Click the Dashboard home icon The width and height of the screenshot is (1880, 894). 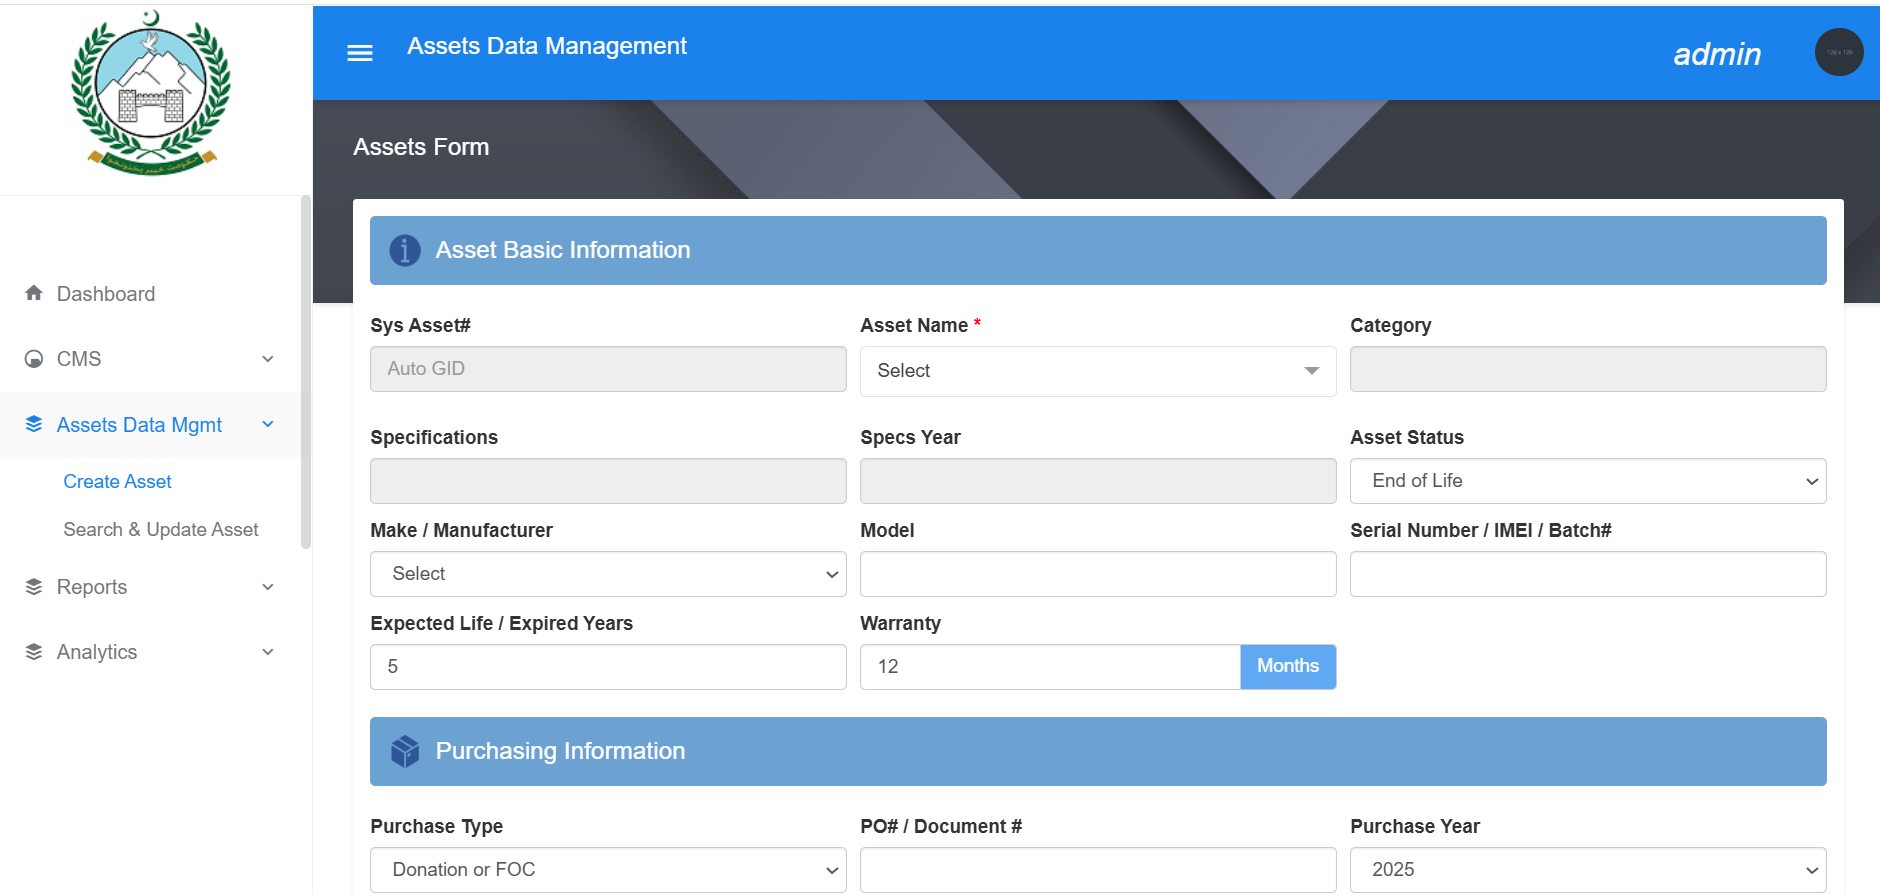tap(34, 293)
